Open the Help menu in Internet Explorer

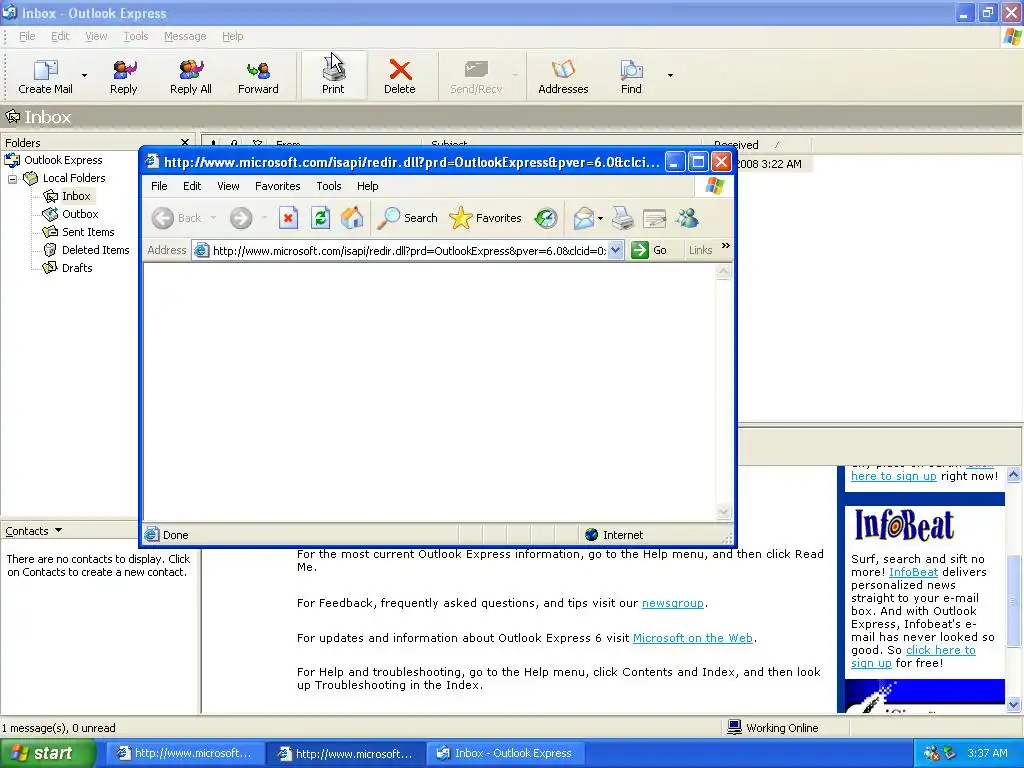(368, 186)
